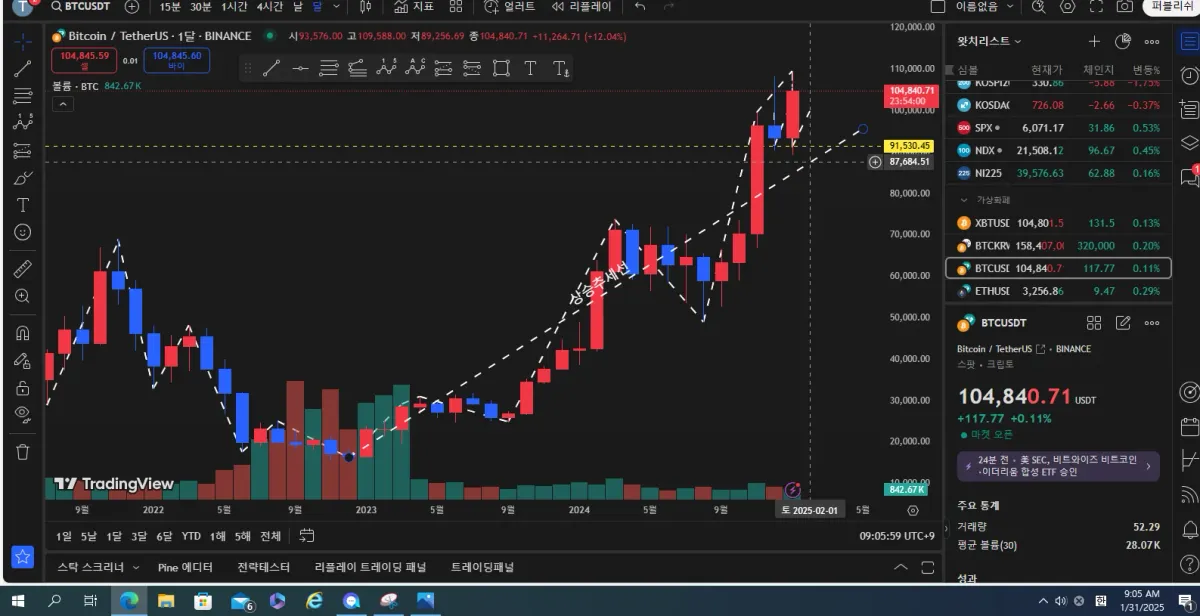Select horizontal line in floating drawing toolbar
Screen dimensions: 1200x616
pyautogui.click(x=300, y=69)
